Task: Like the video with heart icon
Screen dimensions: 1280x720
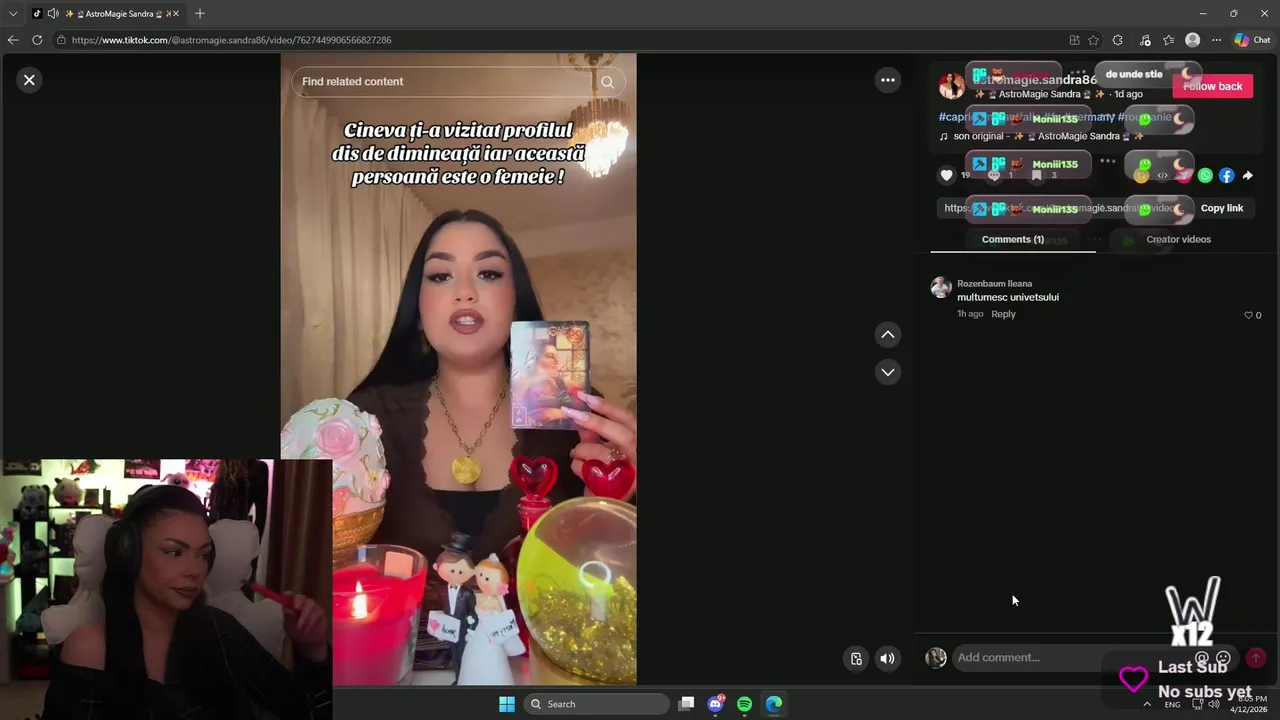Action: tap(946, 175)
